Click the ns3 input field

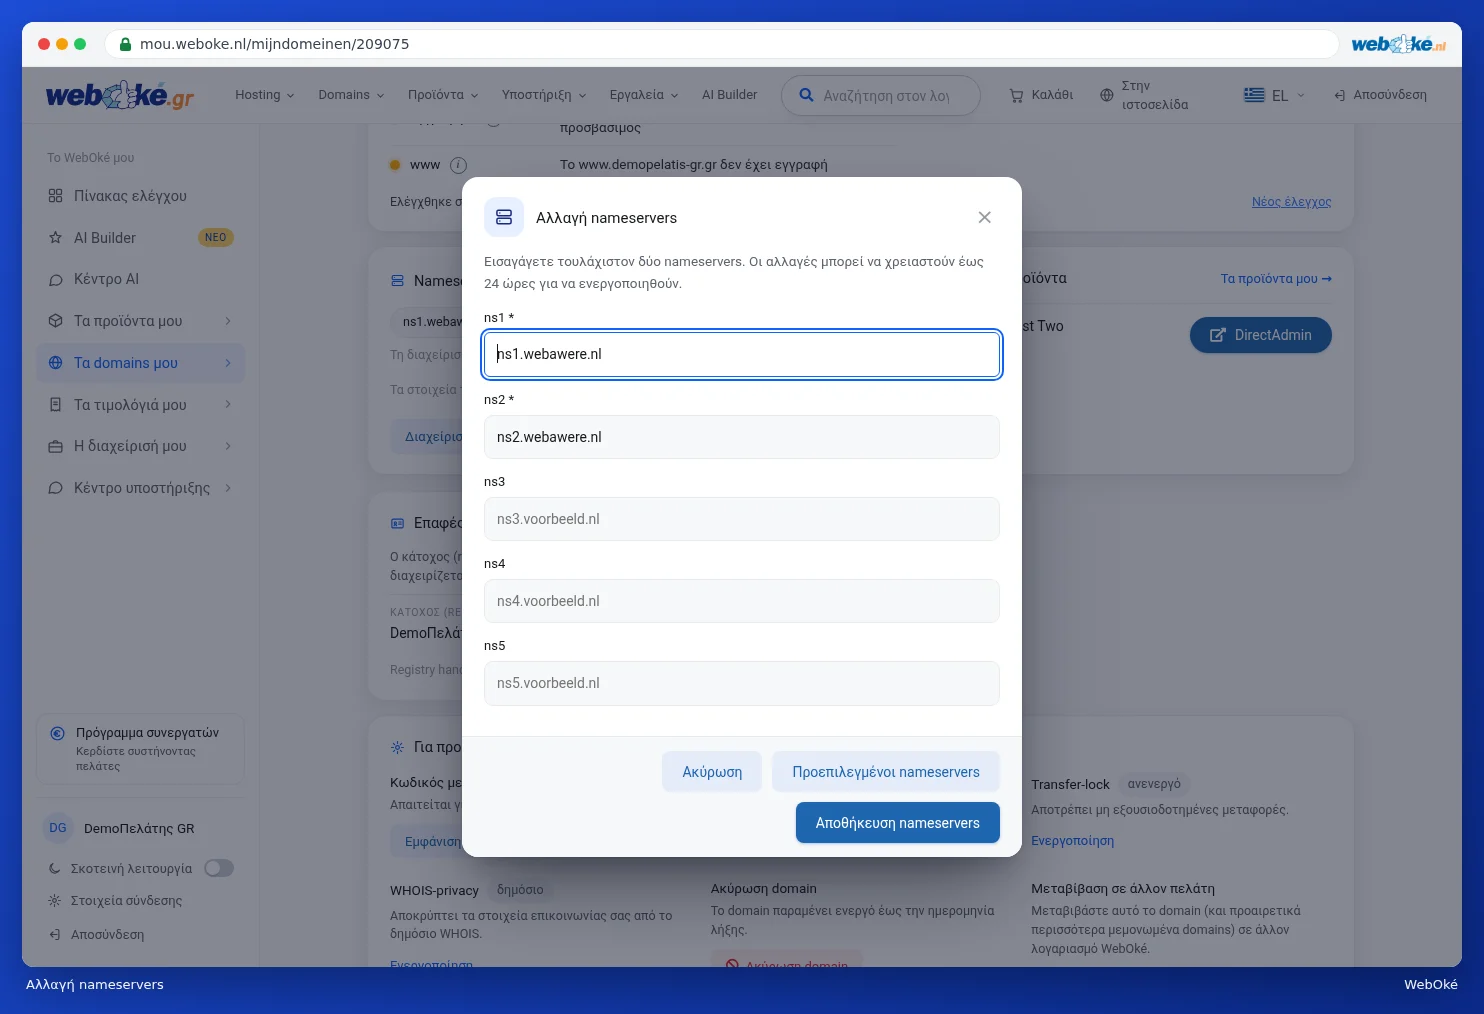742,519
